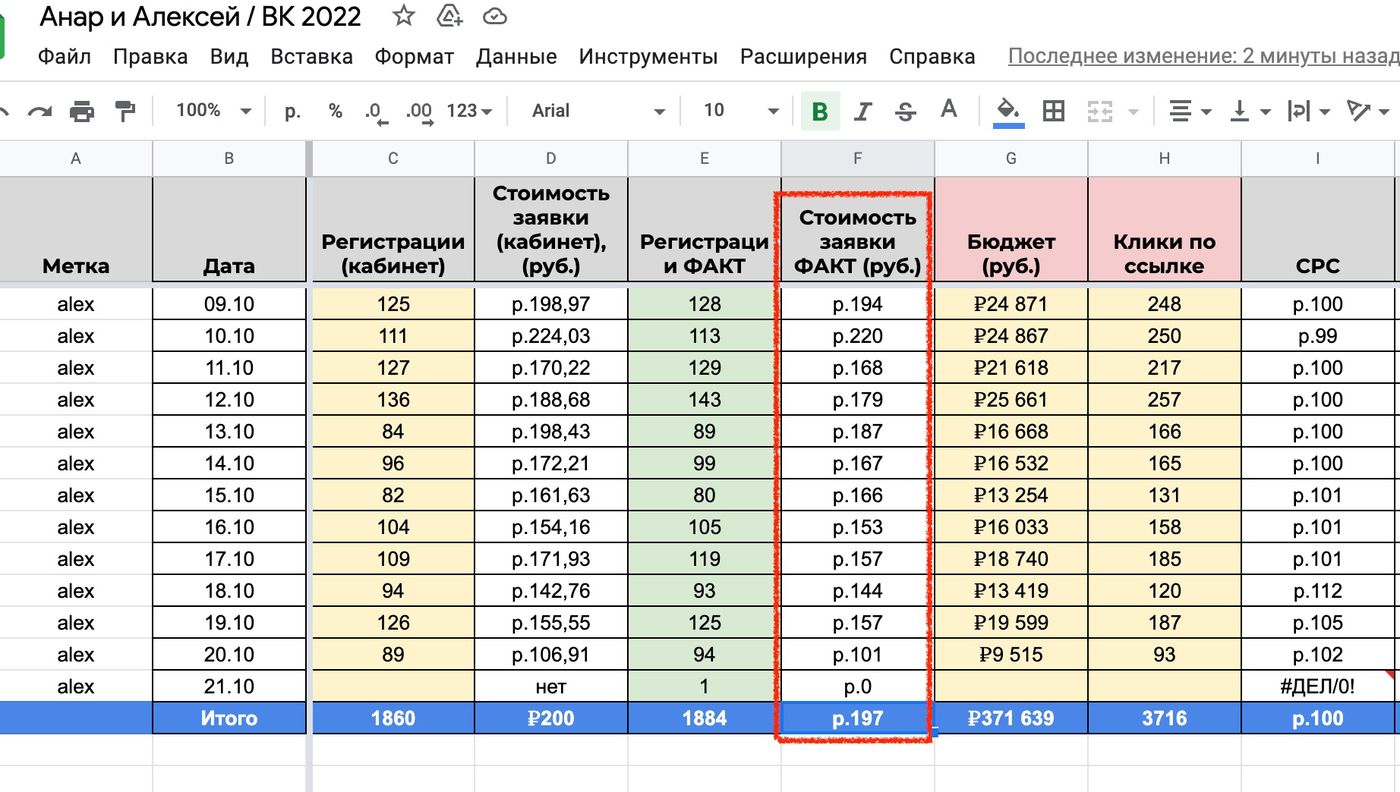Viewport: 1400px width, 792px height.
Task: Format as percent with % button
Action: (335, 111)
